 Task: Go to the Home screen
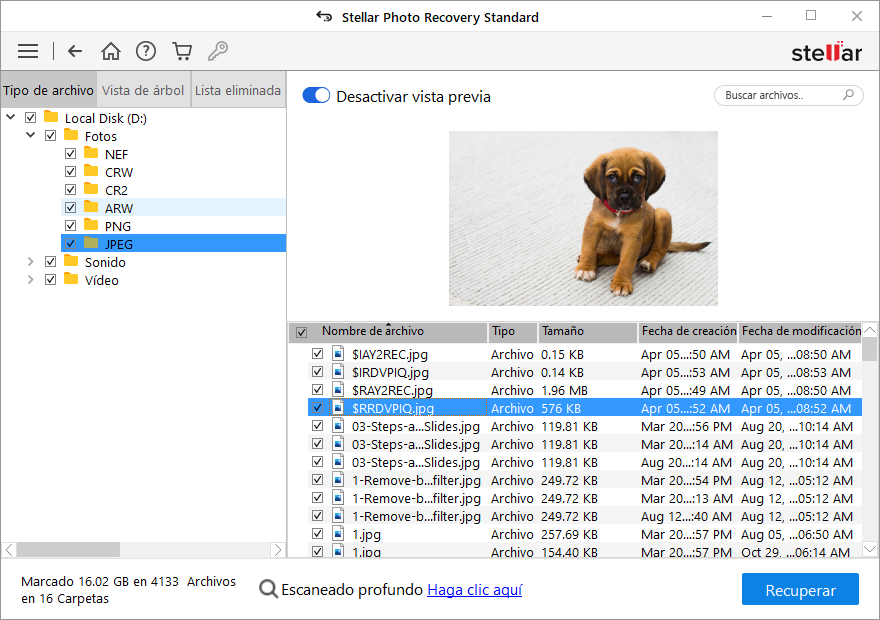coord(111,51)
